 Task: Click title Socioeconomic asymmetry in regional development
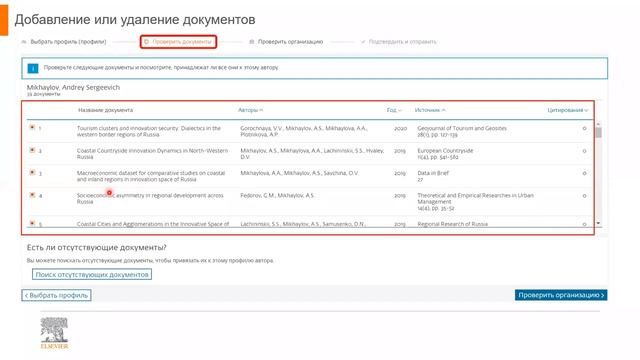point(150,198)
